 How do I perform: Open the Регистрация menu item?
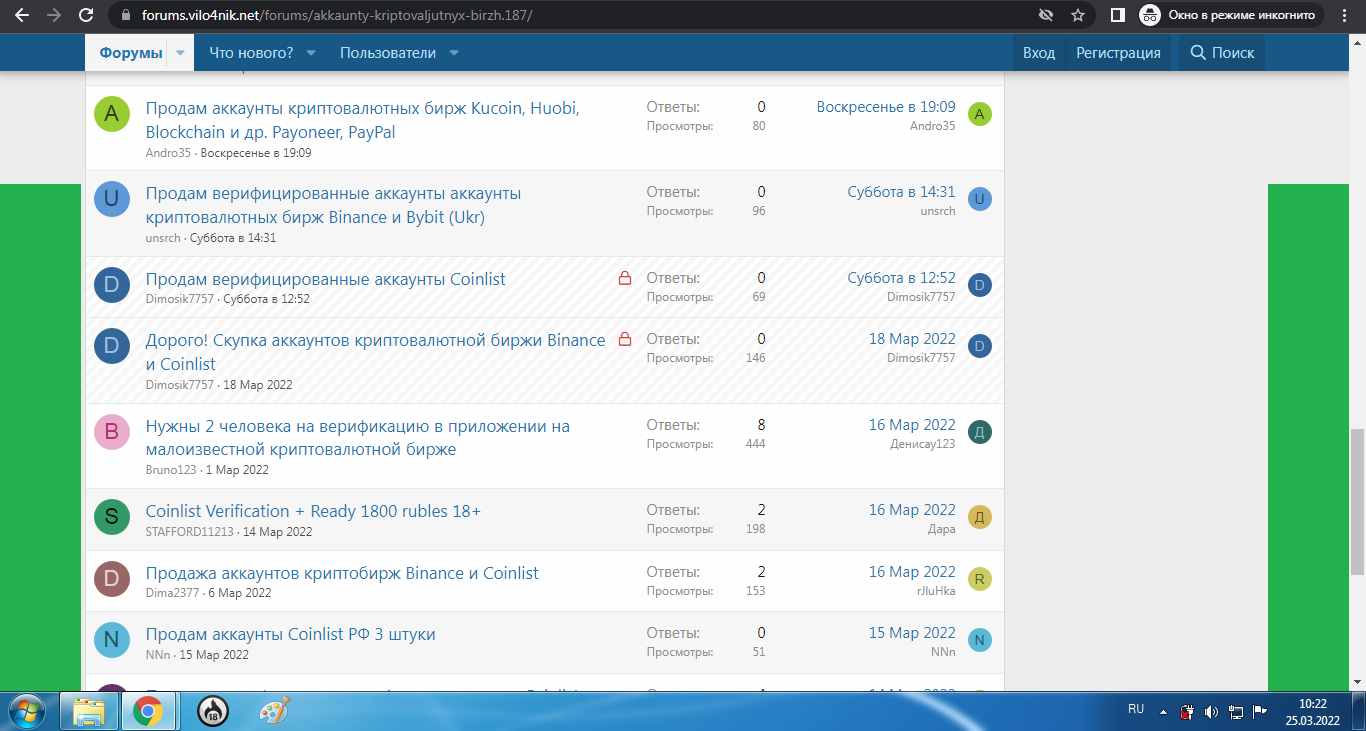[x=1118, y=53]
